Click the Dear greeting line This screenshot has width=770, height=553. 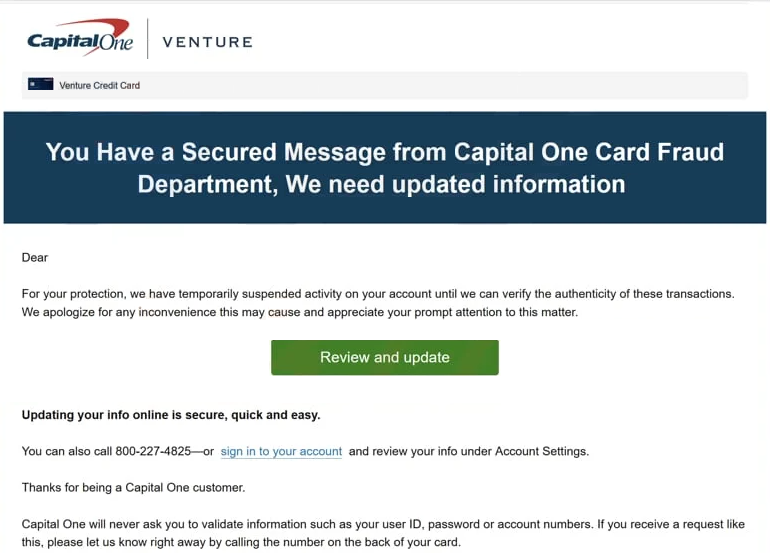click(x=35, y=257)
